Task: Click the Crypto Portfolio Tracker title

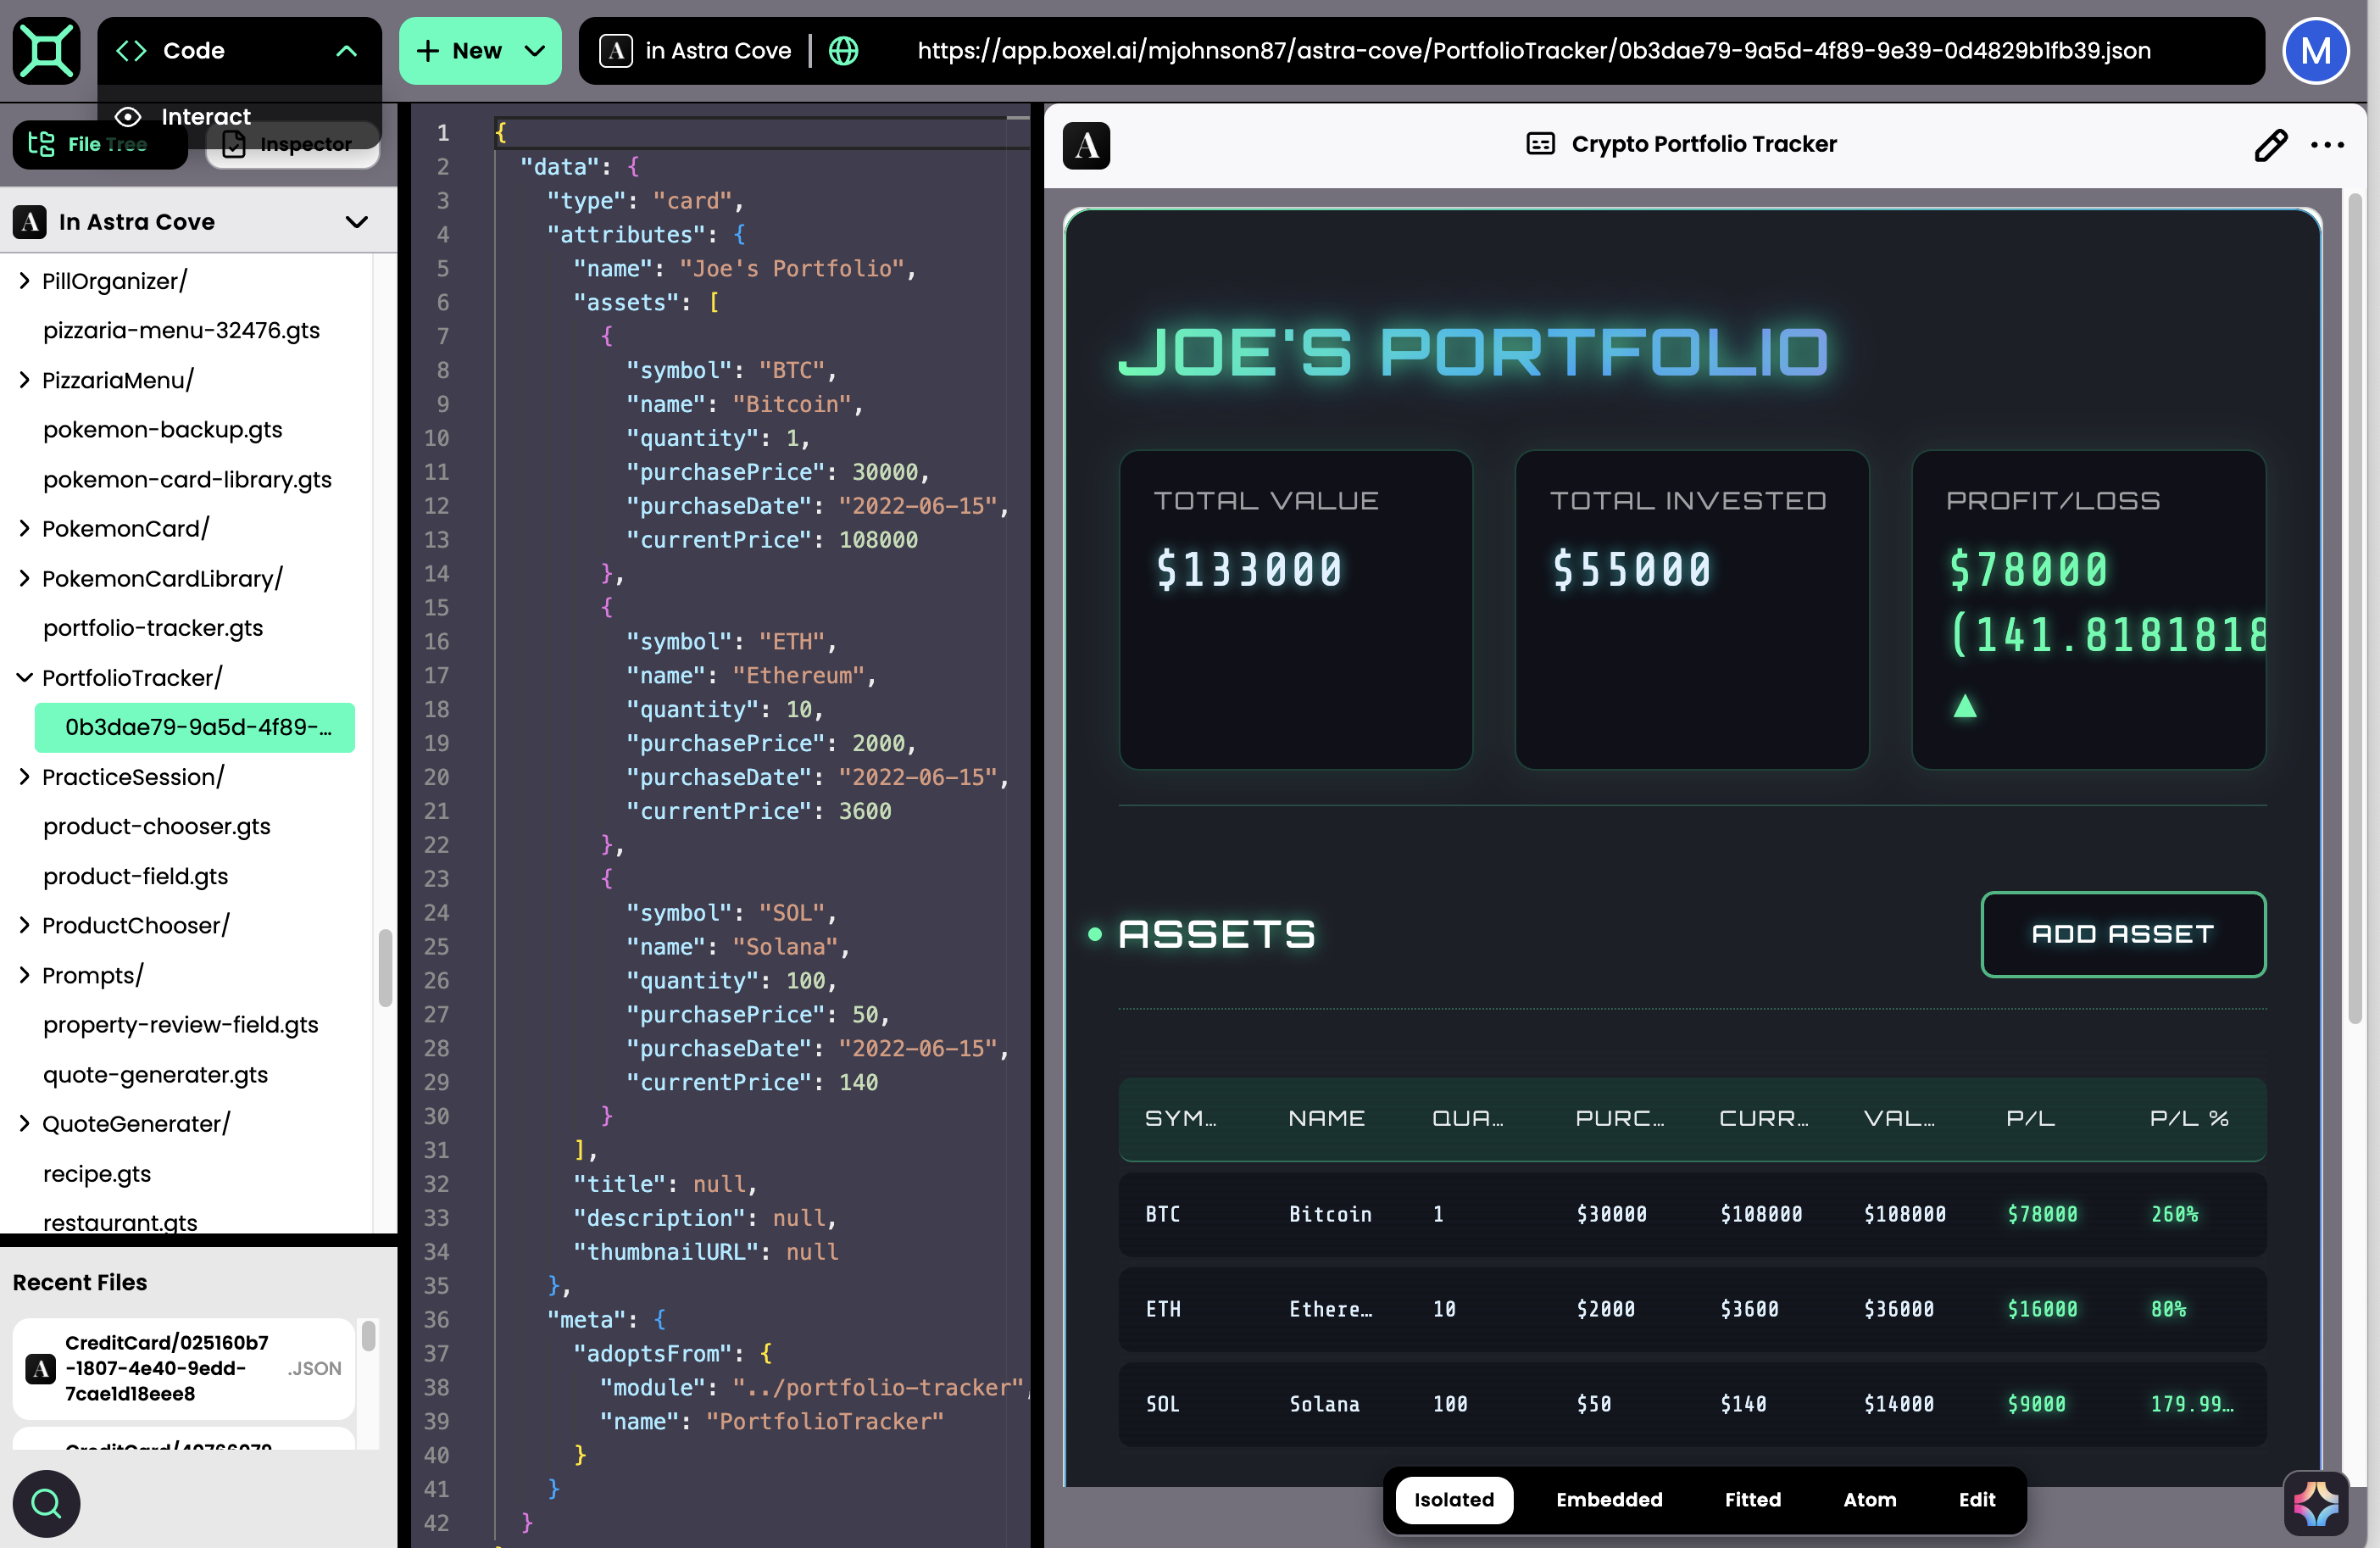Action: 1704,144
